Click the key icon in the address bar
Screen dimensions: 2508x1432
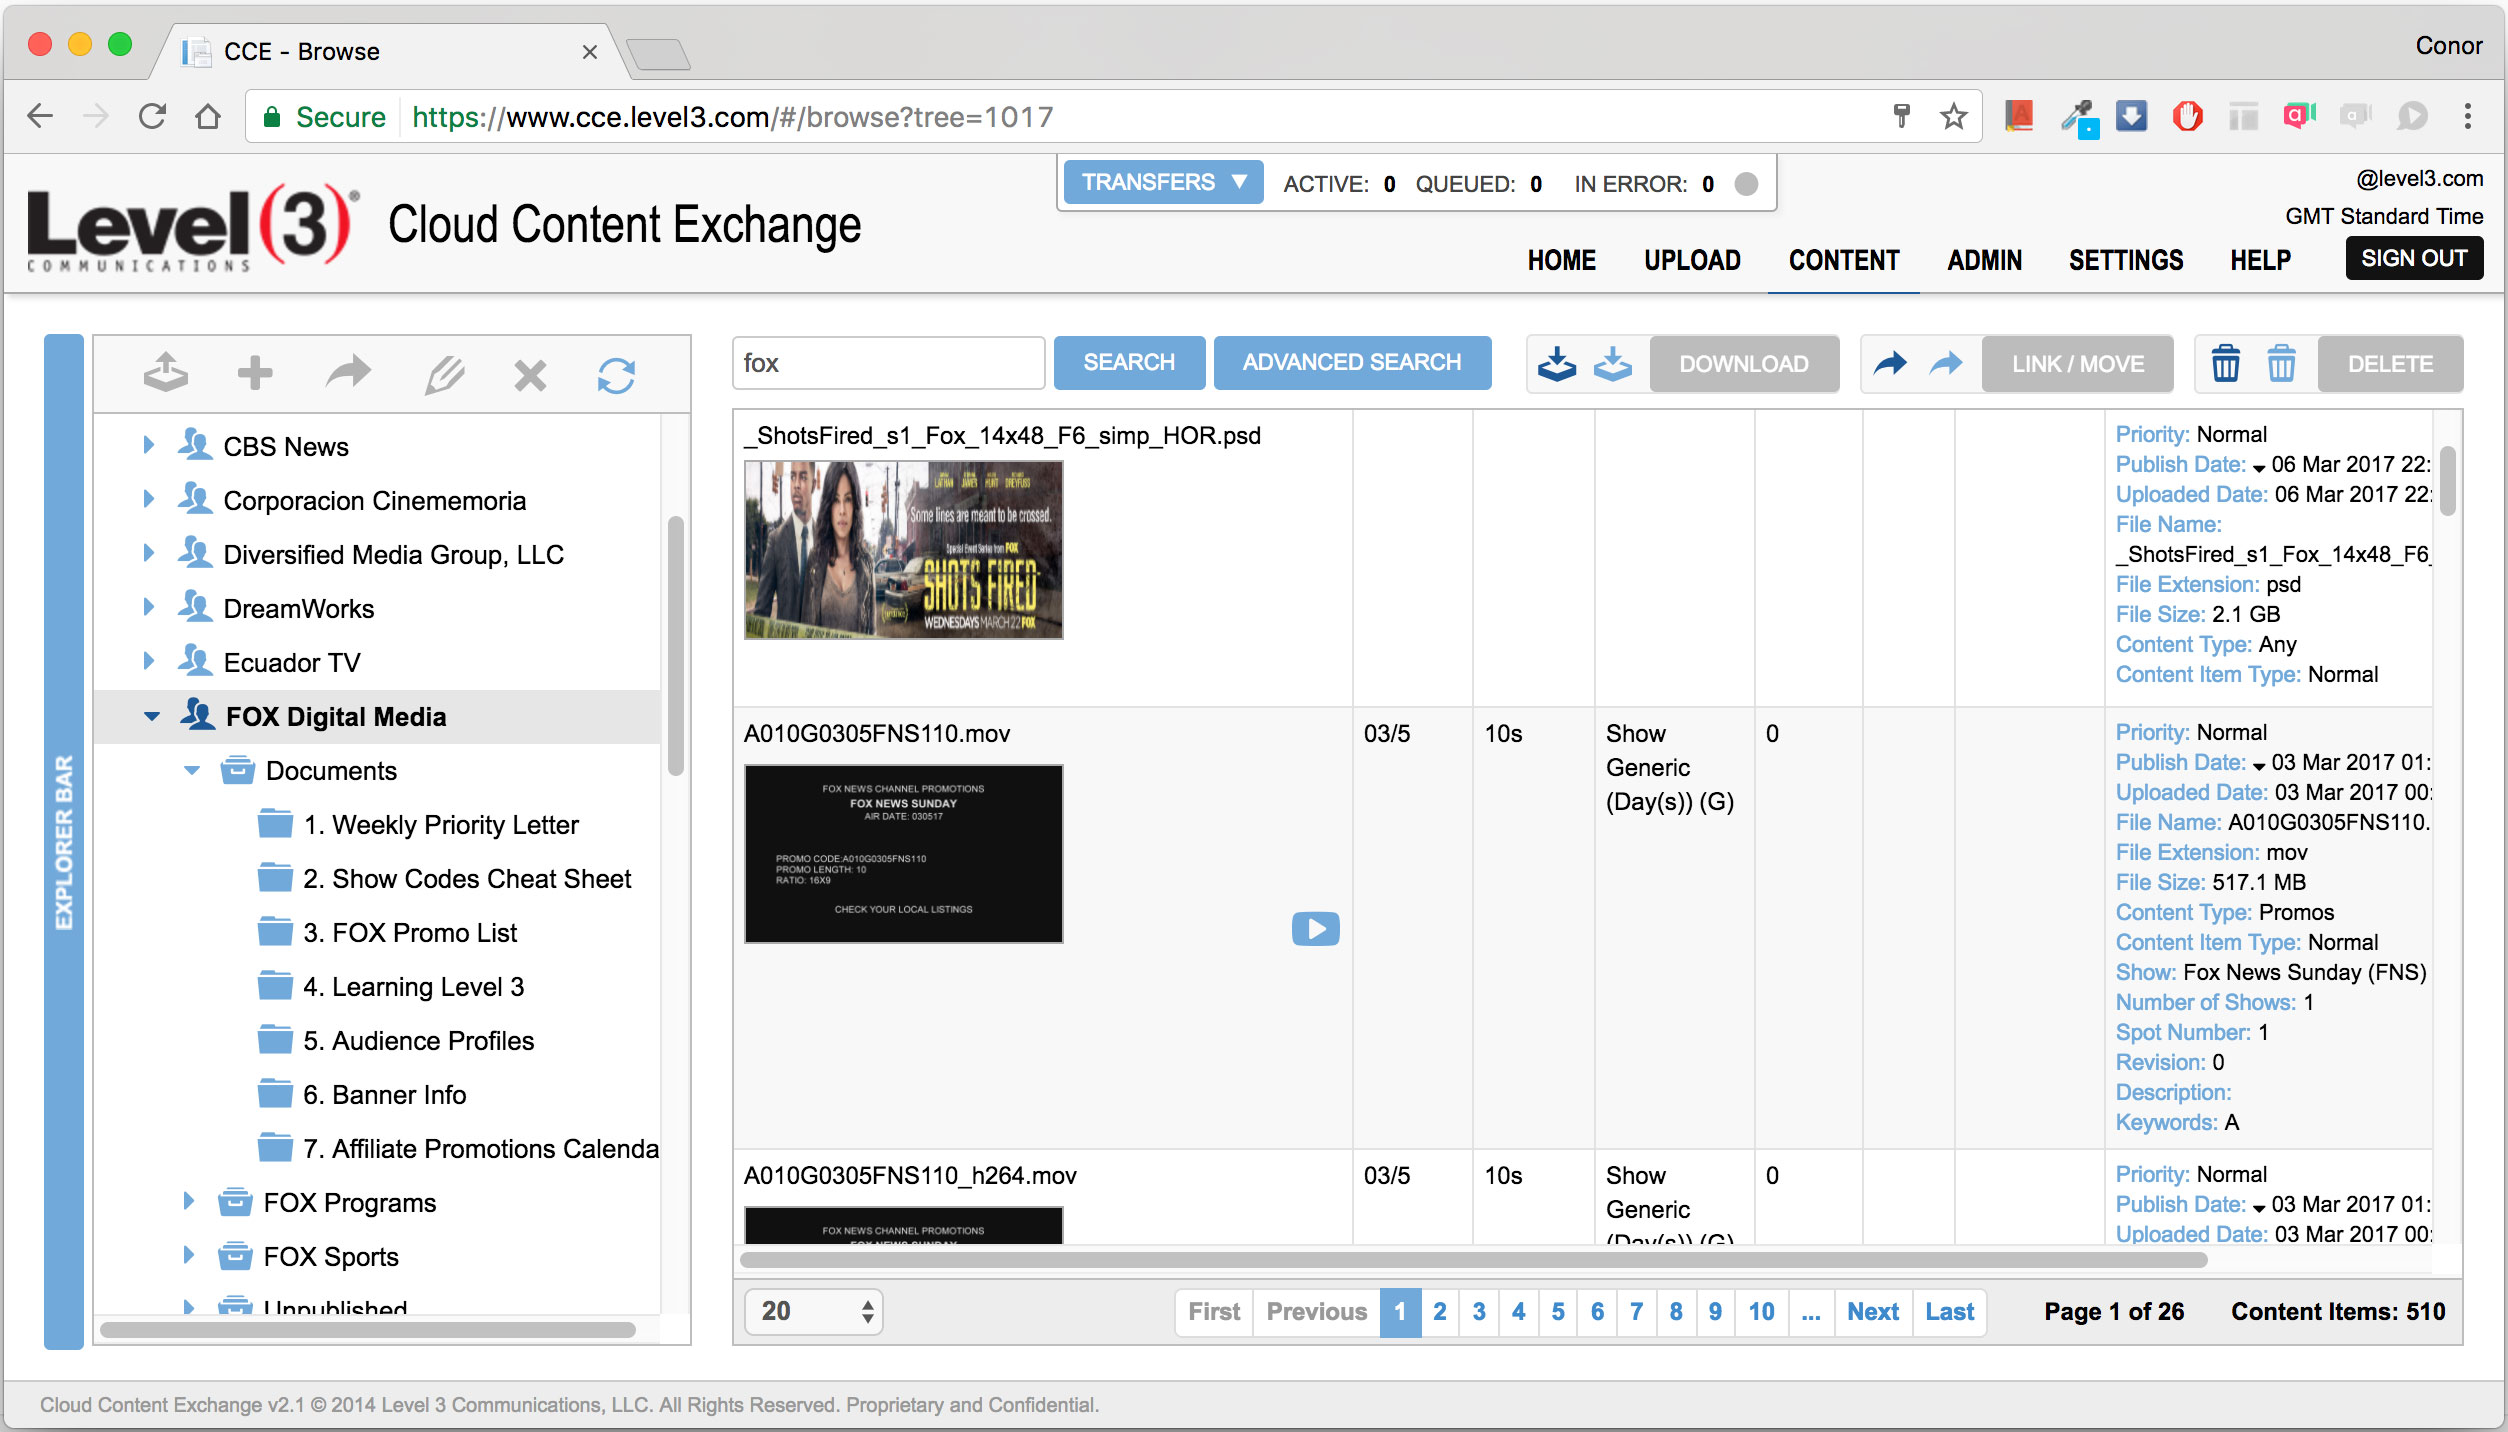[x=1901, y=117]
